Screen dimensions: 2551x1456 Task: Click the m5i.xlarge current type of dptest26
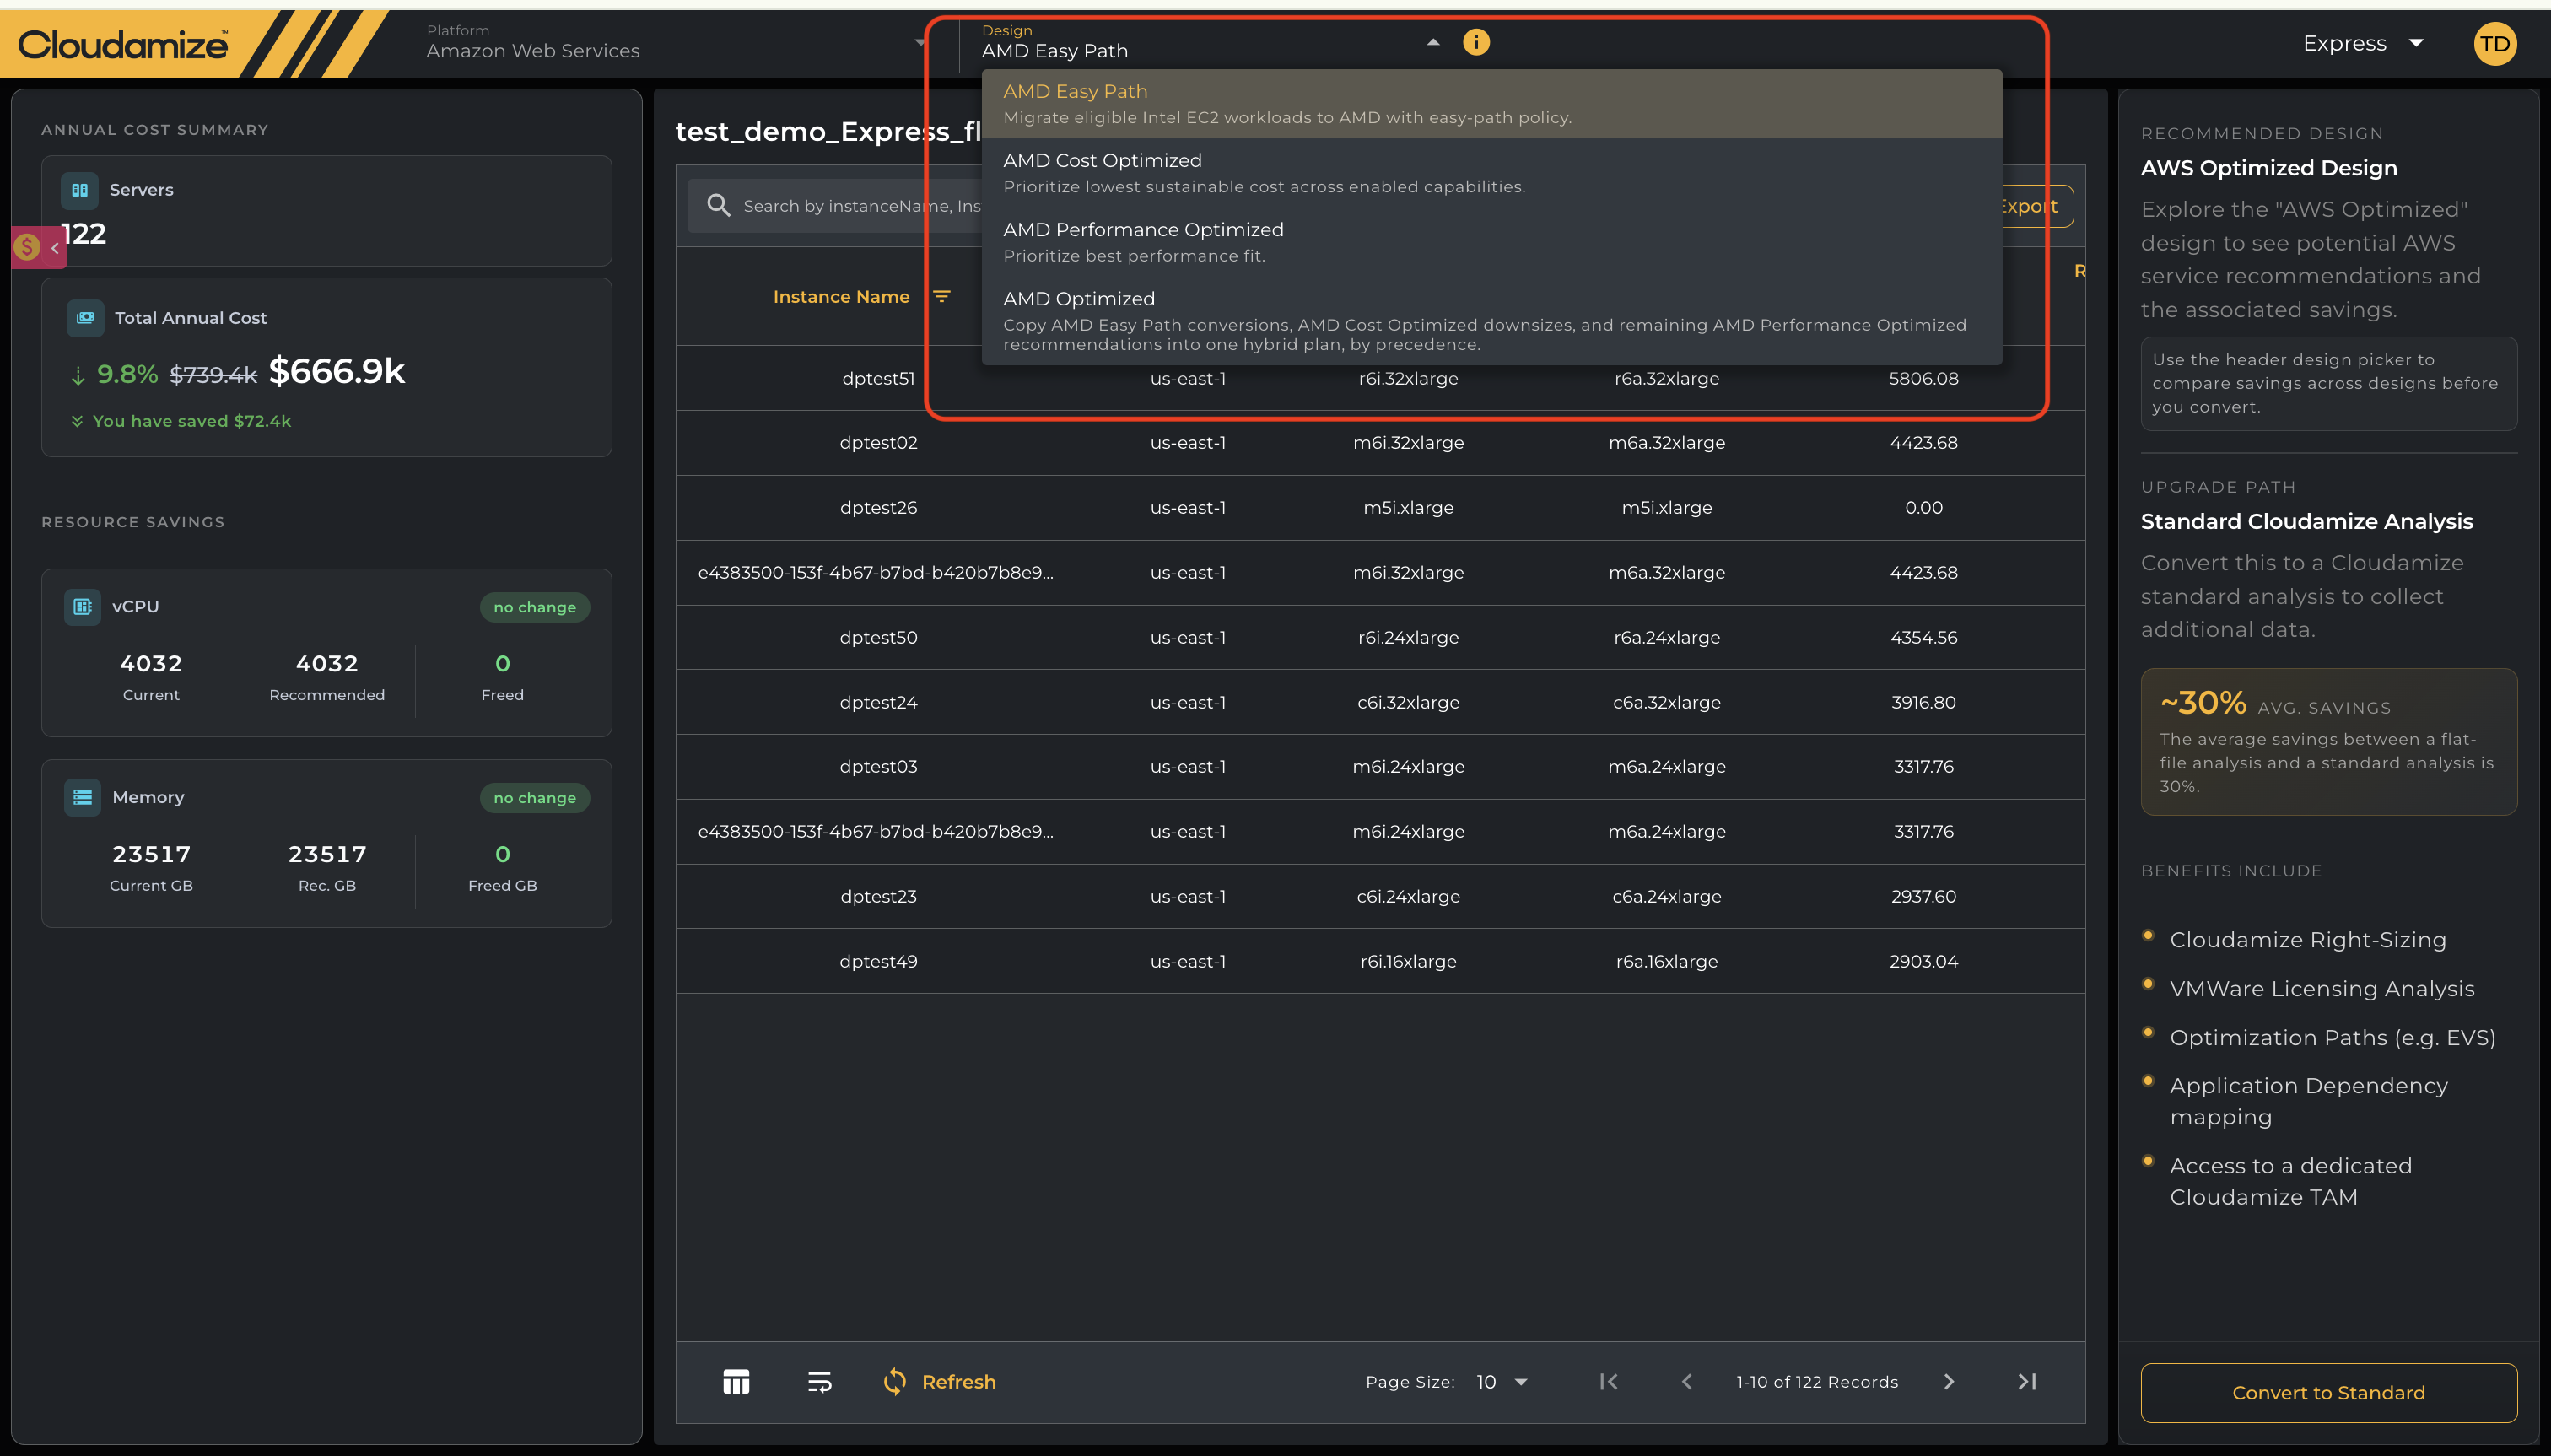coord(1408,507)
